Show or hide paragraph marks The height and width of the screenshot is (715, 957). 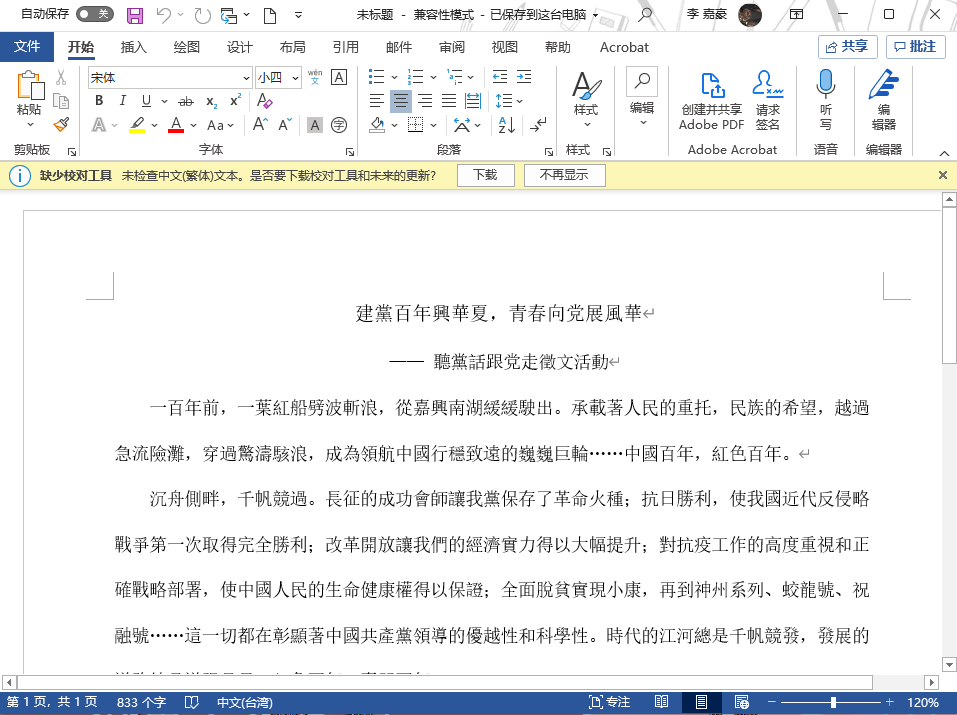coord(538,125)
